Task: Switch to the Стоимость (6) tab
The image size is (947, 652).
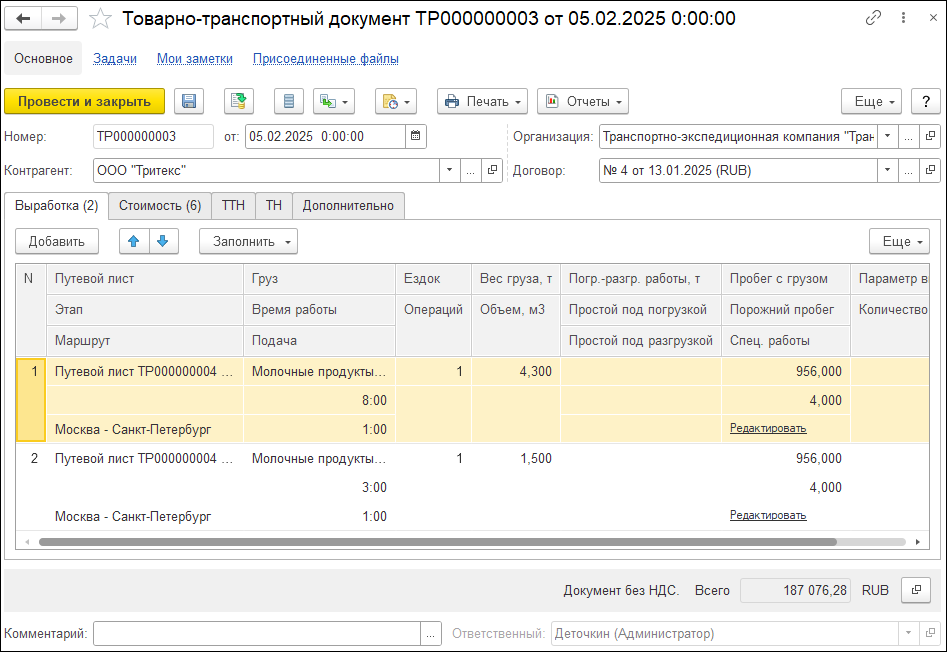Action: 160,206
